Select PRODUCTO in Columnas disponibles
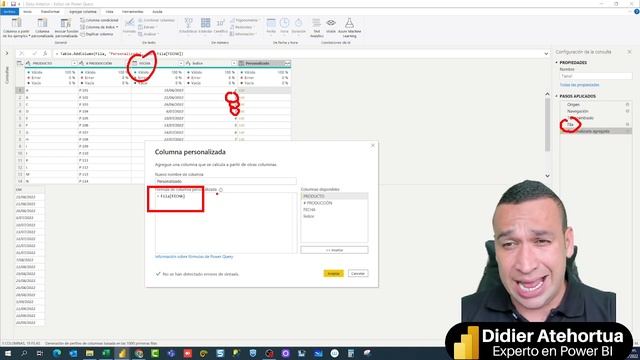The image size is (640, 360). (334, 196)
